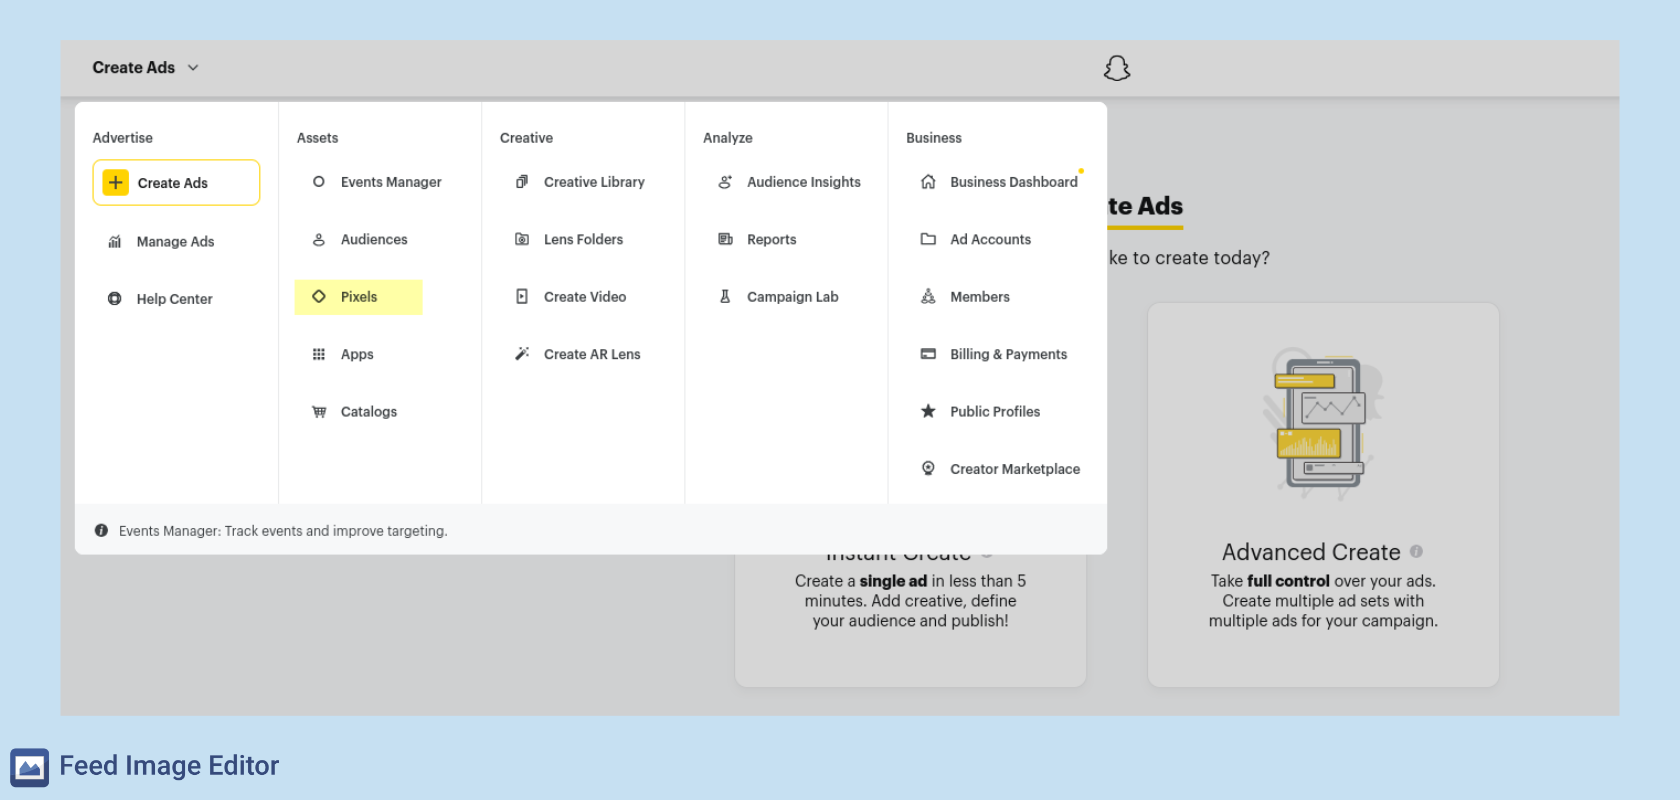The width and height of the screenshot is (1680, 800).
Task: Click the Snapchat ghost logo icon
Action: 1116,68
